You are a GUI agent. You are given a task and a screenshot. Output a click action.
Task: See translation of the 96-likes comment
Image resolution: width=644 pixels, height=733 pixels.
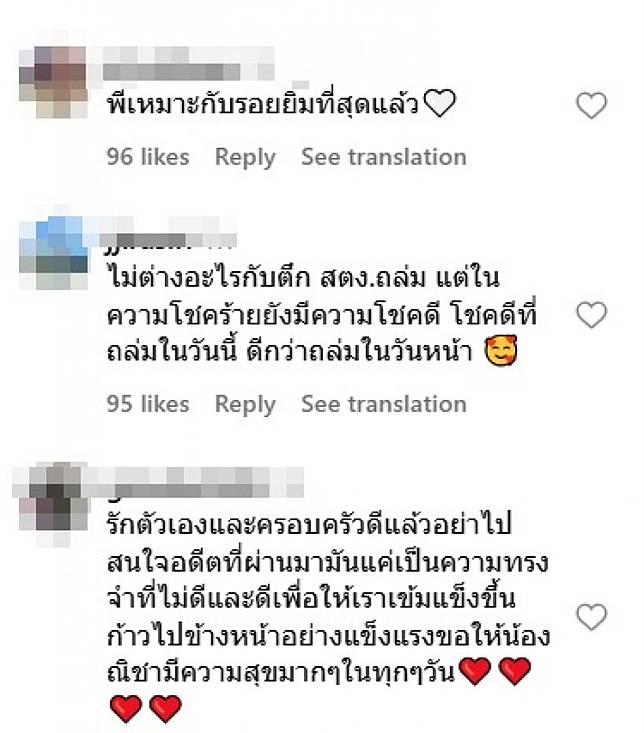coord(384,157)
